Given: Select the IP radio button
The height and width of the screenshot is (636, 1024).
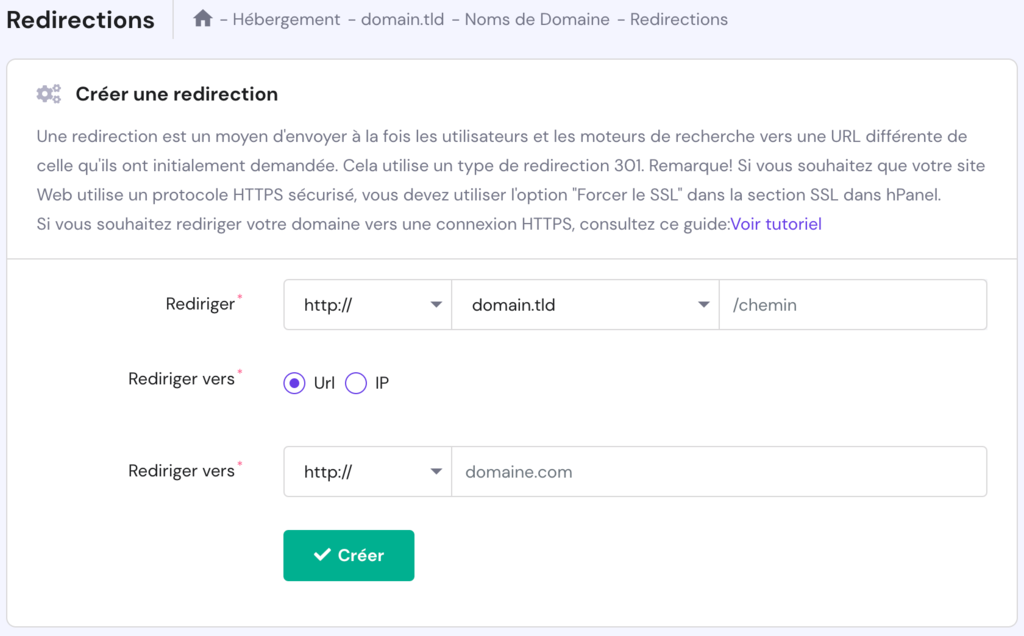Looking at the screenshot, I should 356,383.
